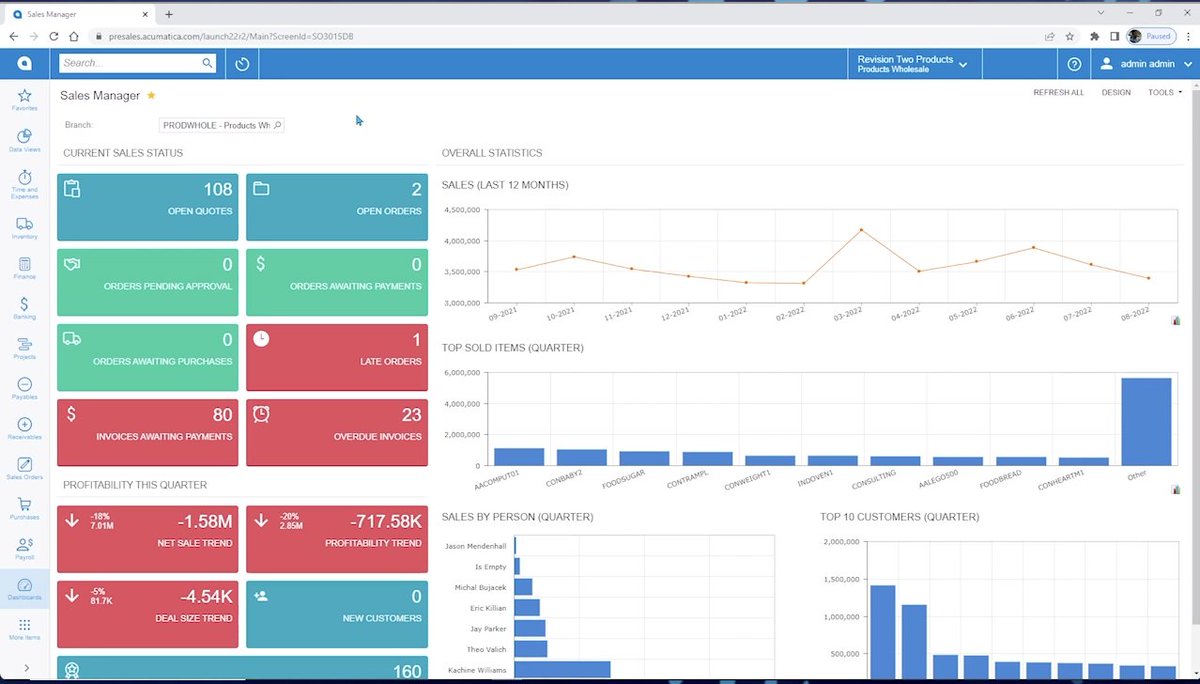
Task: Open Purchases workspace
Action: [25, 508]
